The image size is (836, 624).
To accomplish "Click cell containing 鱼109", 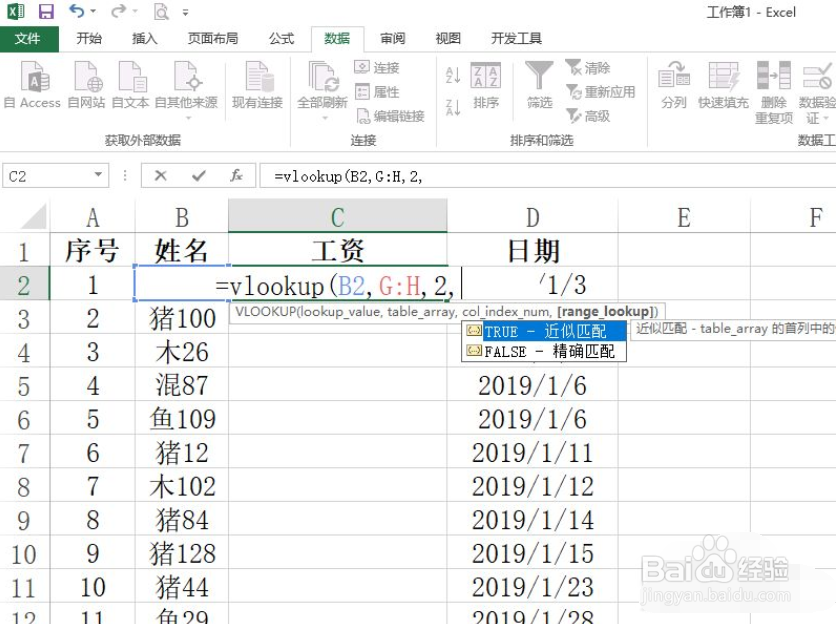I will click(182, 419).
